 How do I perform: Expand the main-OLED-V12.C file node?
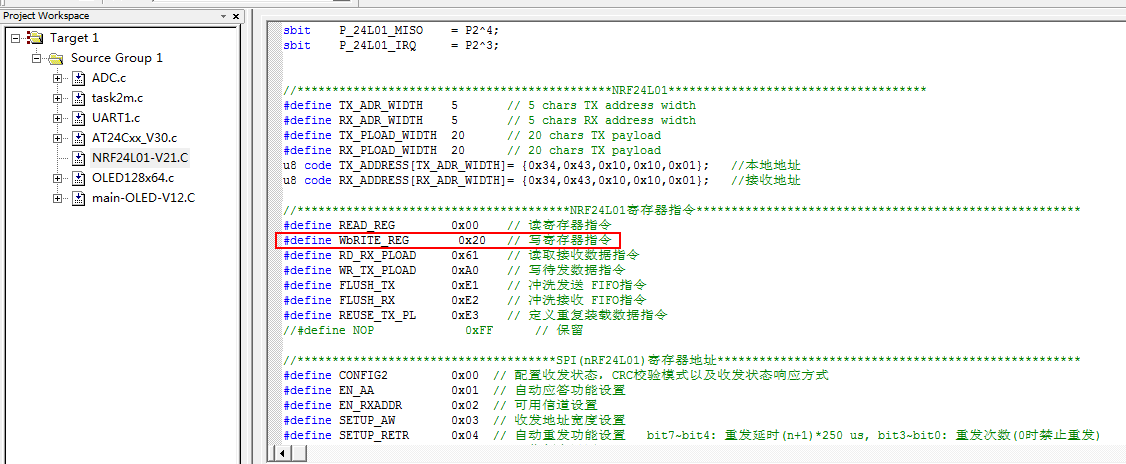click(57, 198)
